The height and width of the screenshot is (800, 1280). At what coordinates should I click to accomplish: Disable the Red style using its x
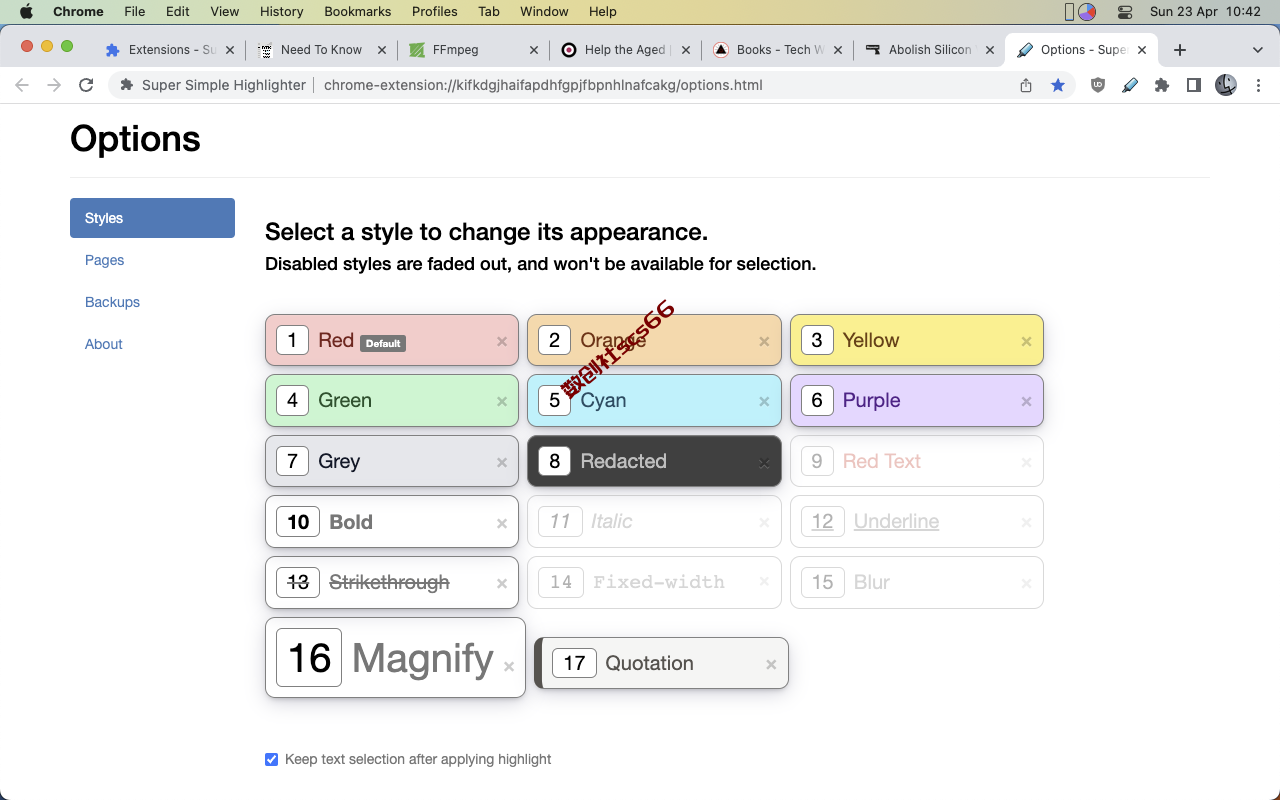tap(502, 342)
